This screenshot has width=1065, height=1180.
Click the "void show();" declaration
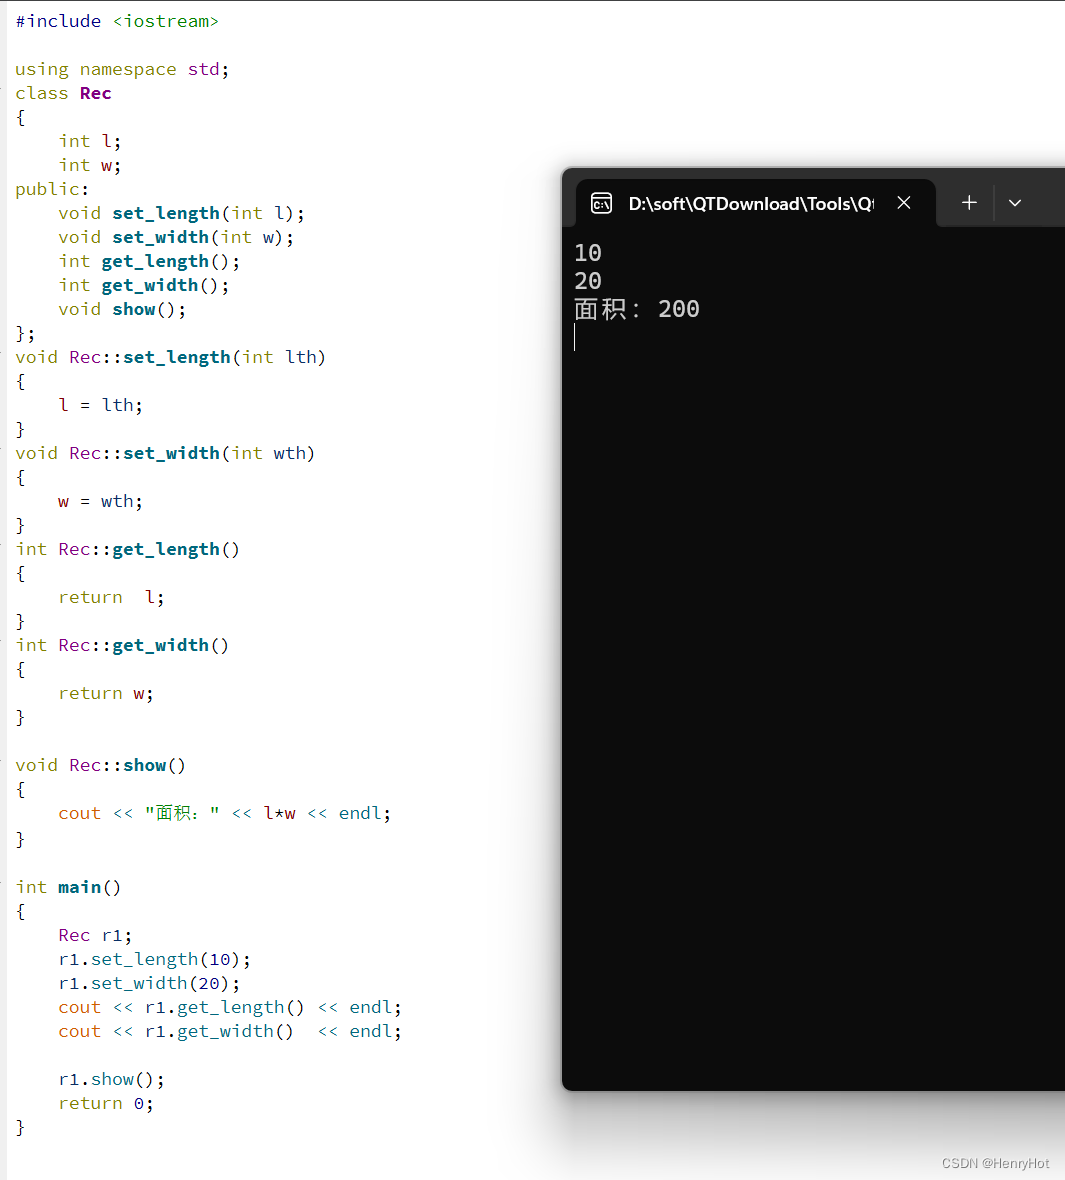(x=119, y=309)
